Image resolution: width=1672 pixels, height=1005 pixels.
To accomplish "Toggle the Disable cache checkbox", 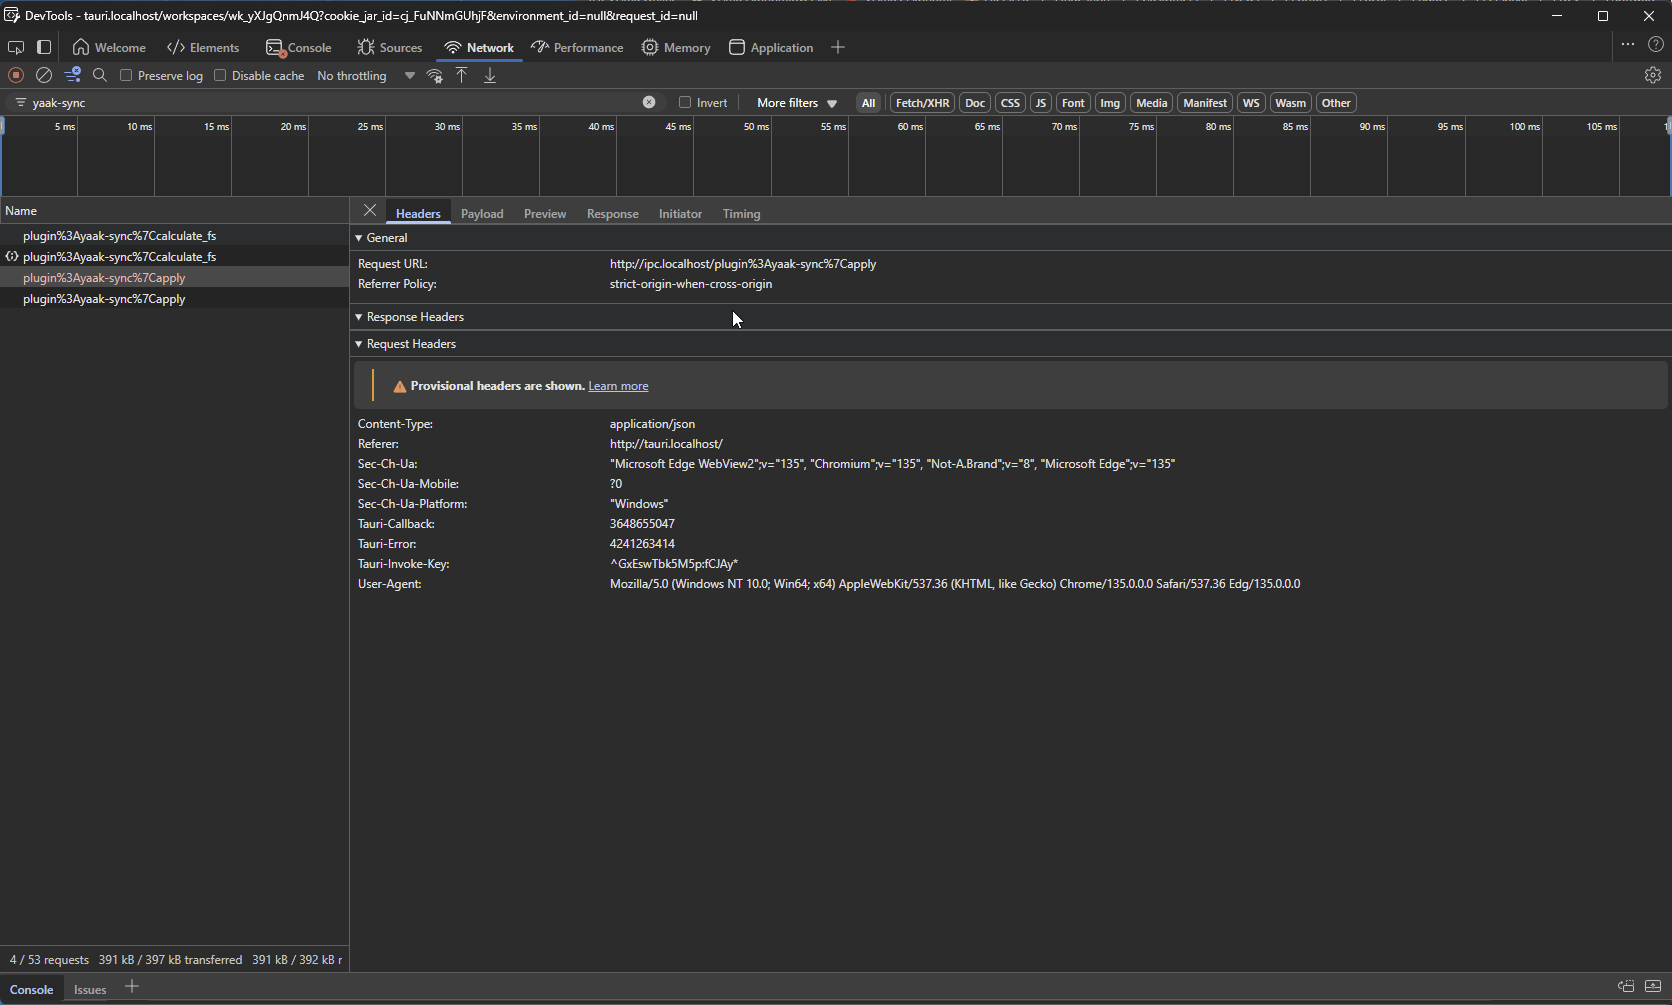I will (221, 75).
